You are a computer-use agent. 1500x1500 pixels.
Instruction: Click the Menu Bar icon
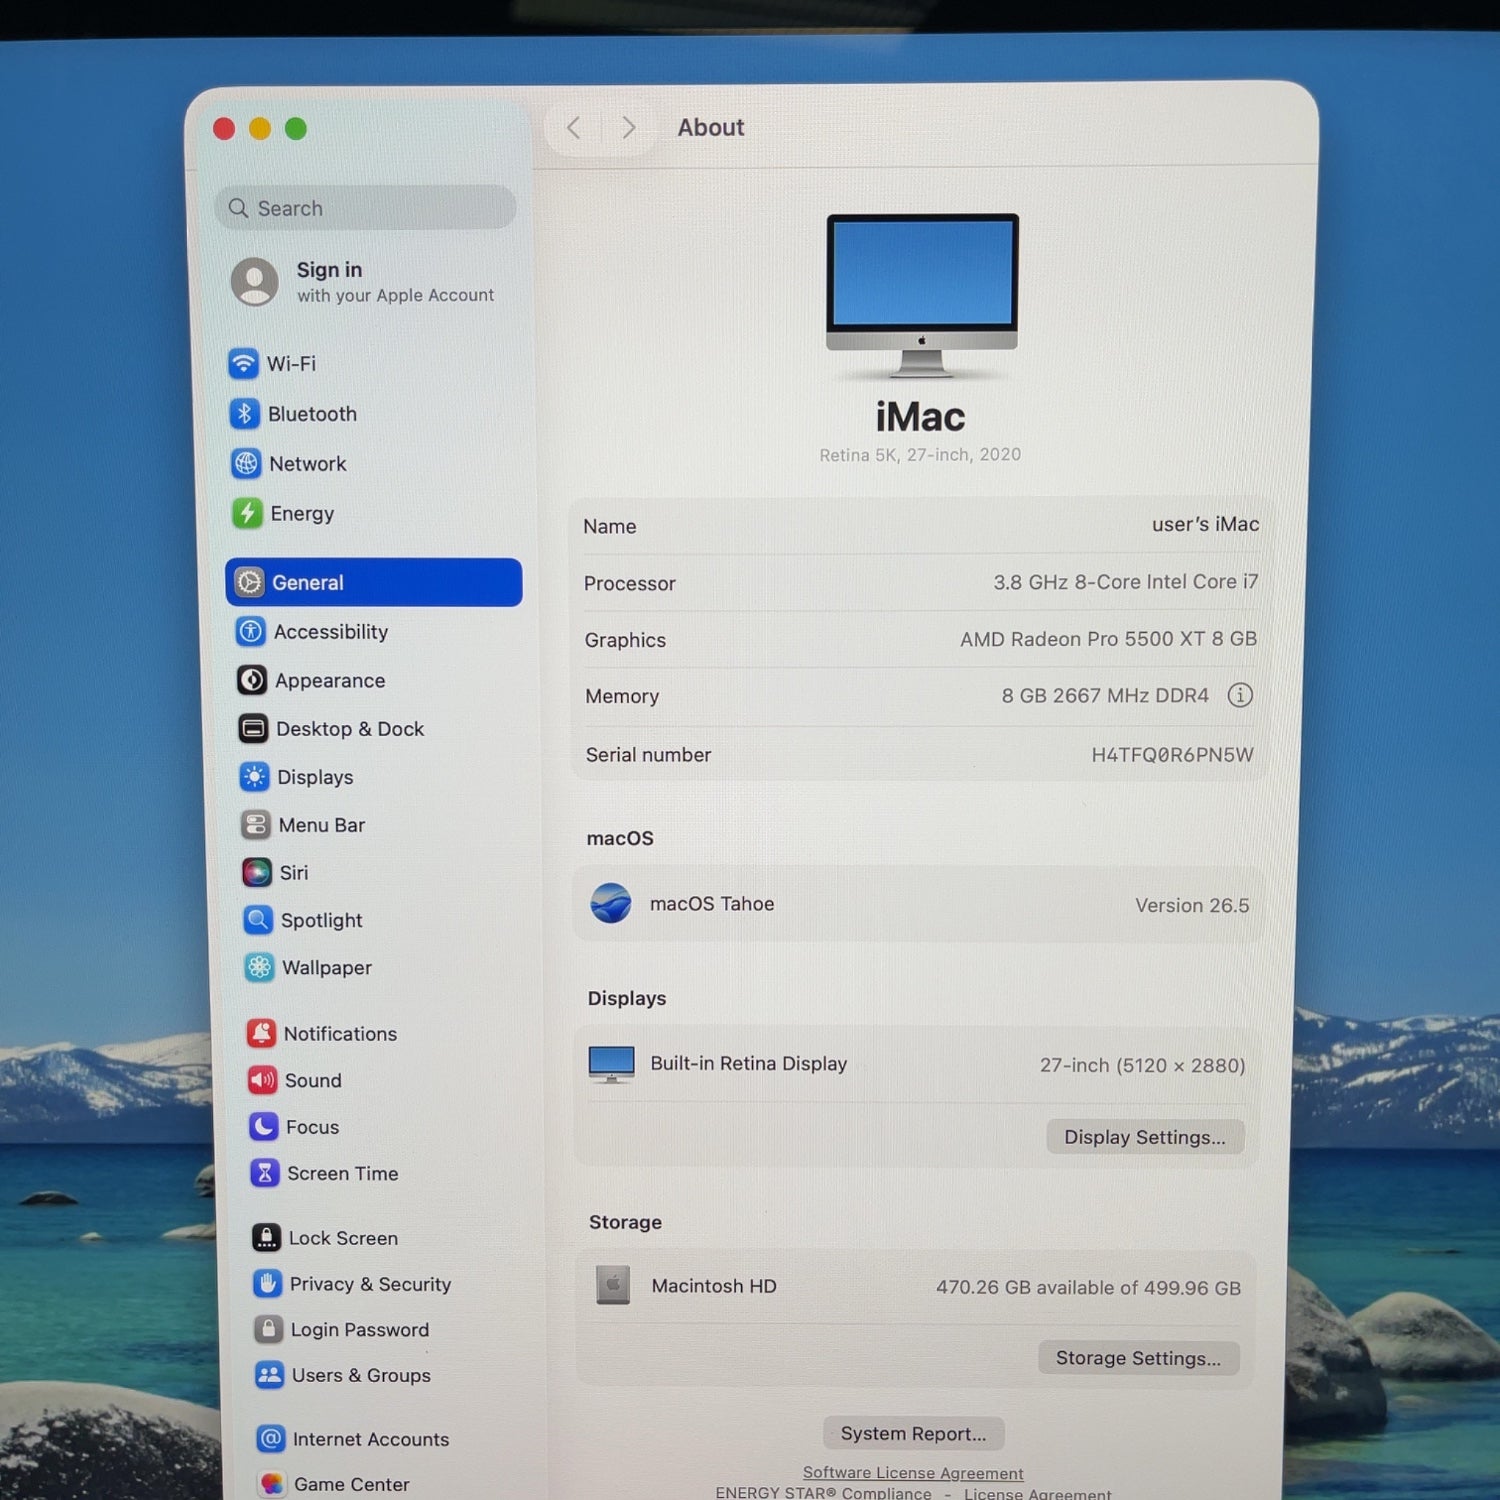(256, 824)
